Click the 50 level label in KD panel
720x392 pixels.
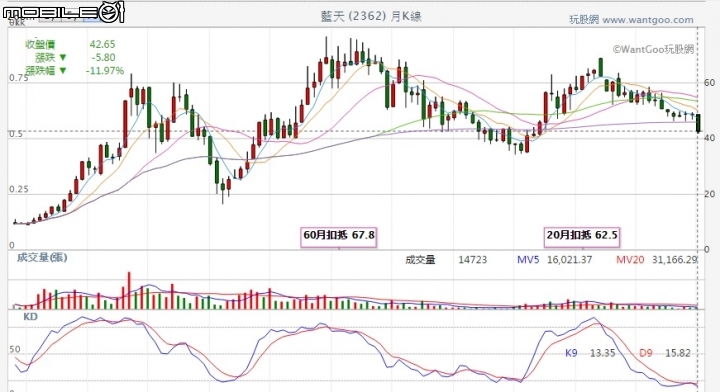(x=15, y=349)
